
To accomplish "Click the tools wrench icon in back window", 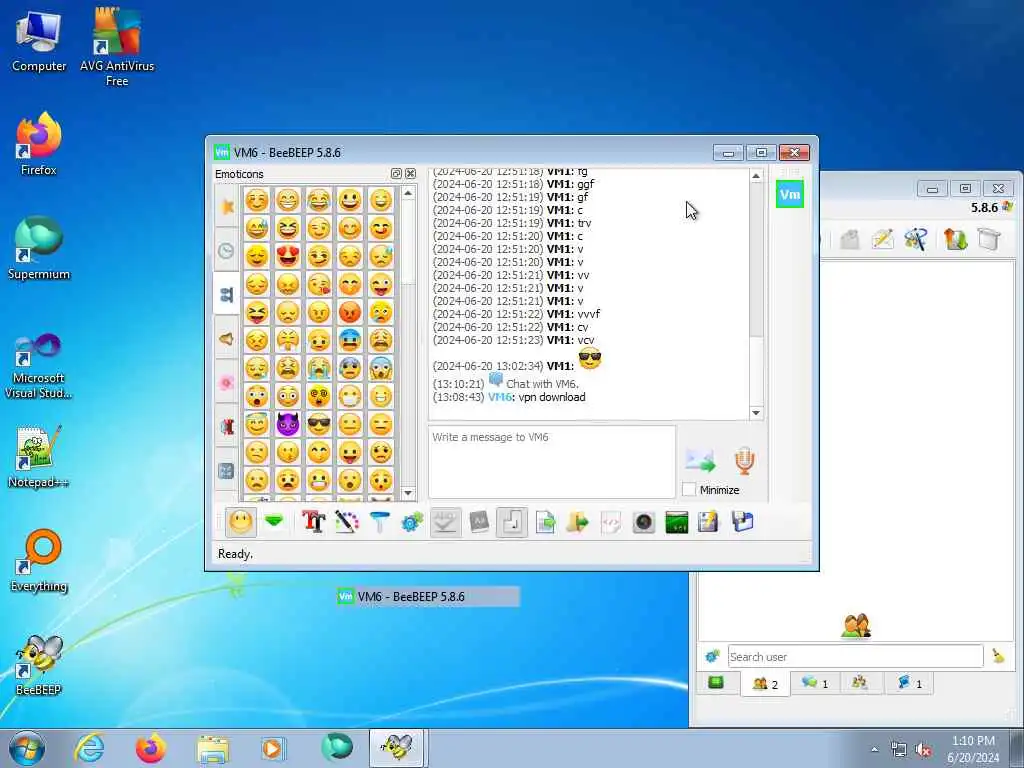I will pyautogui.click(x=916, y=239).
